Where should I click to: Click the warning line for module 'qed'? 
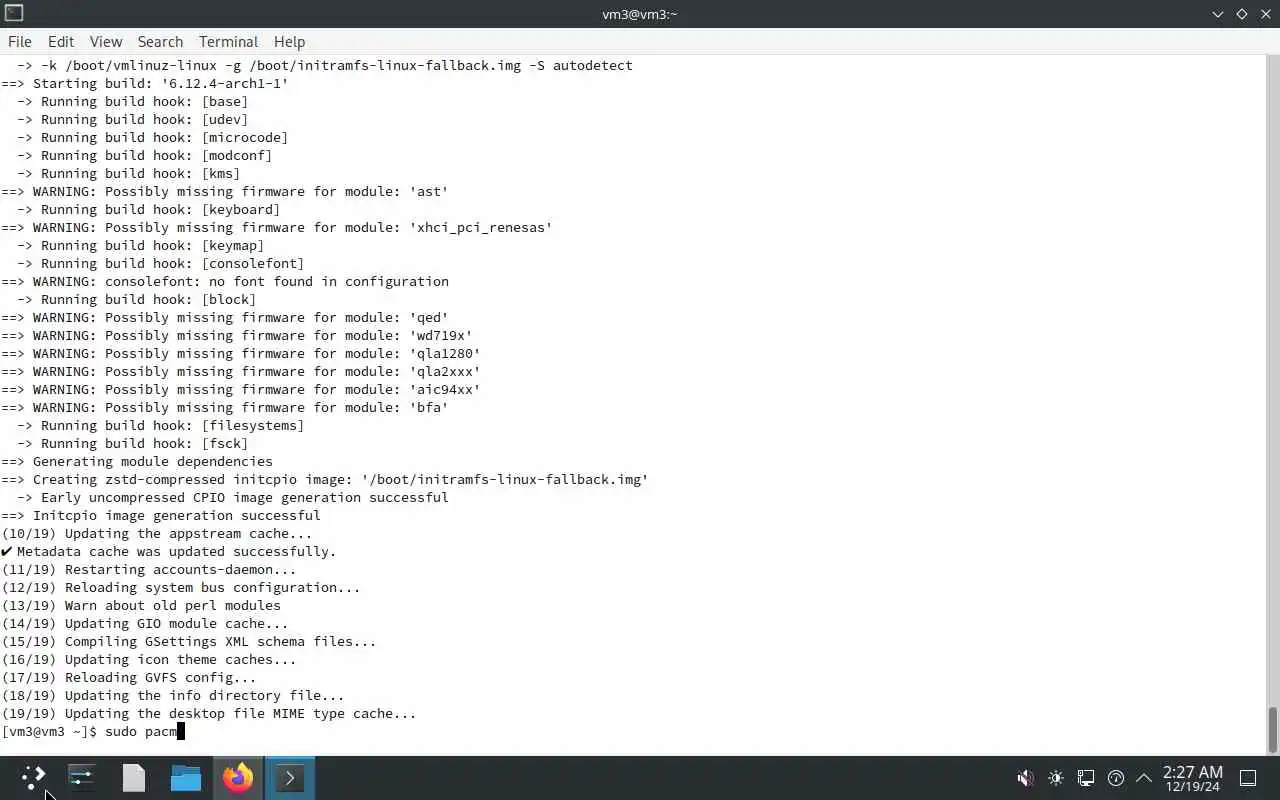[x=225, y=317]
